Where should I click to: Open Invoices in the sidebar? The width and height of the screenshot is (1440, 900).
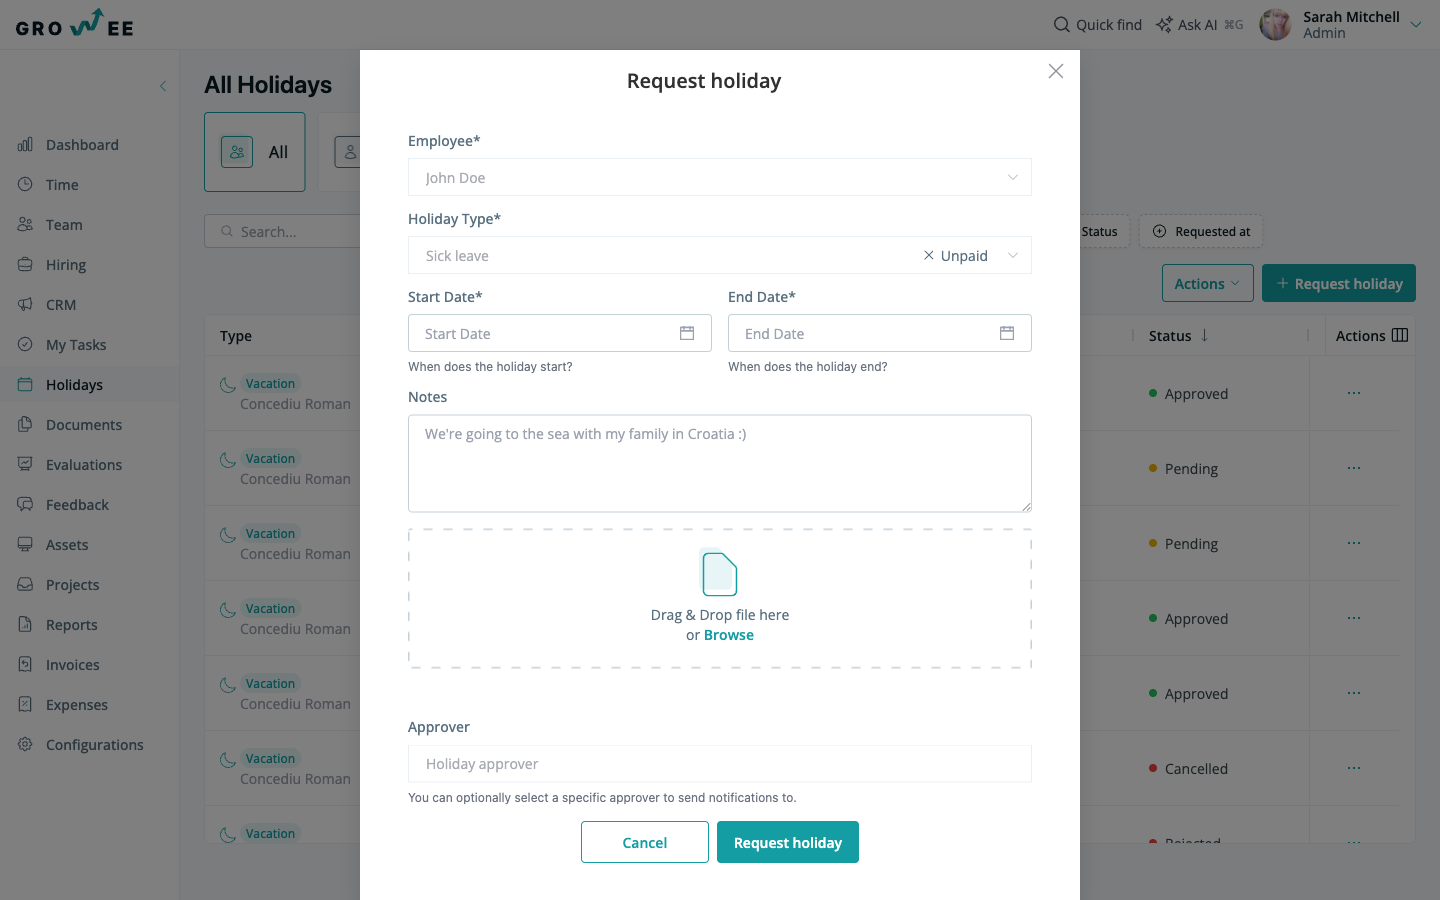point(72,665)
